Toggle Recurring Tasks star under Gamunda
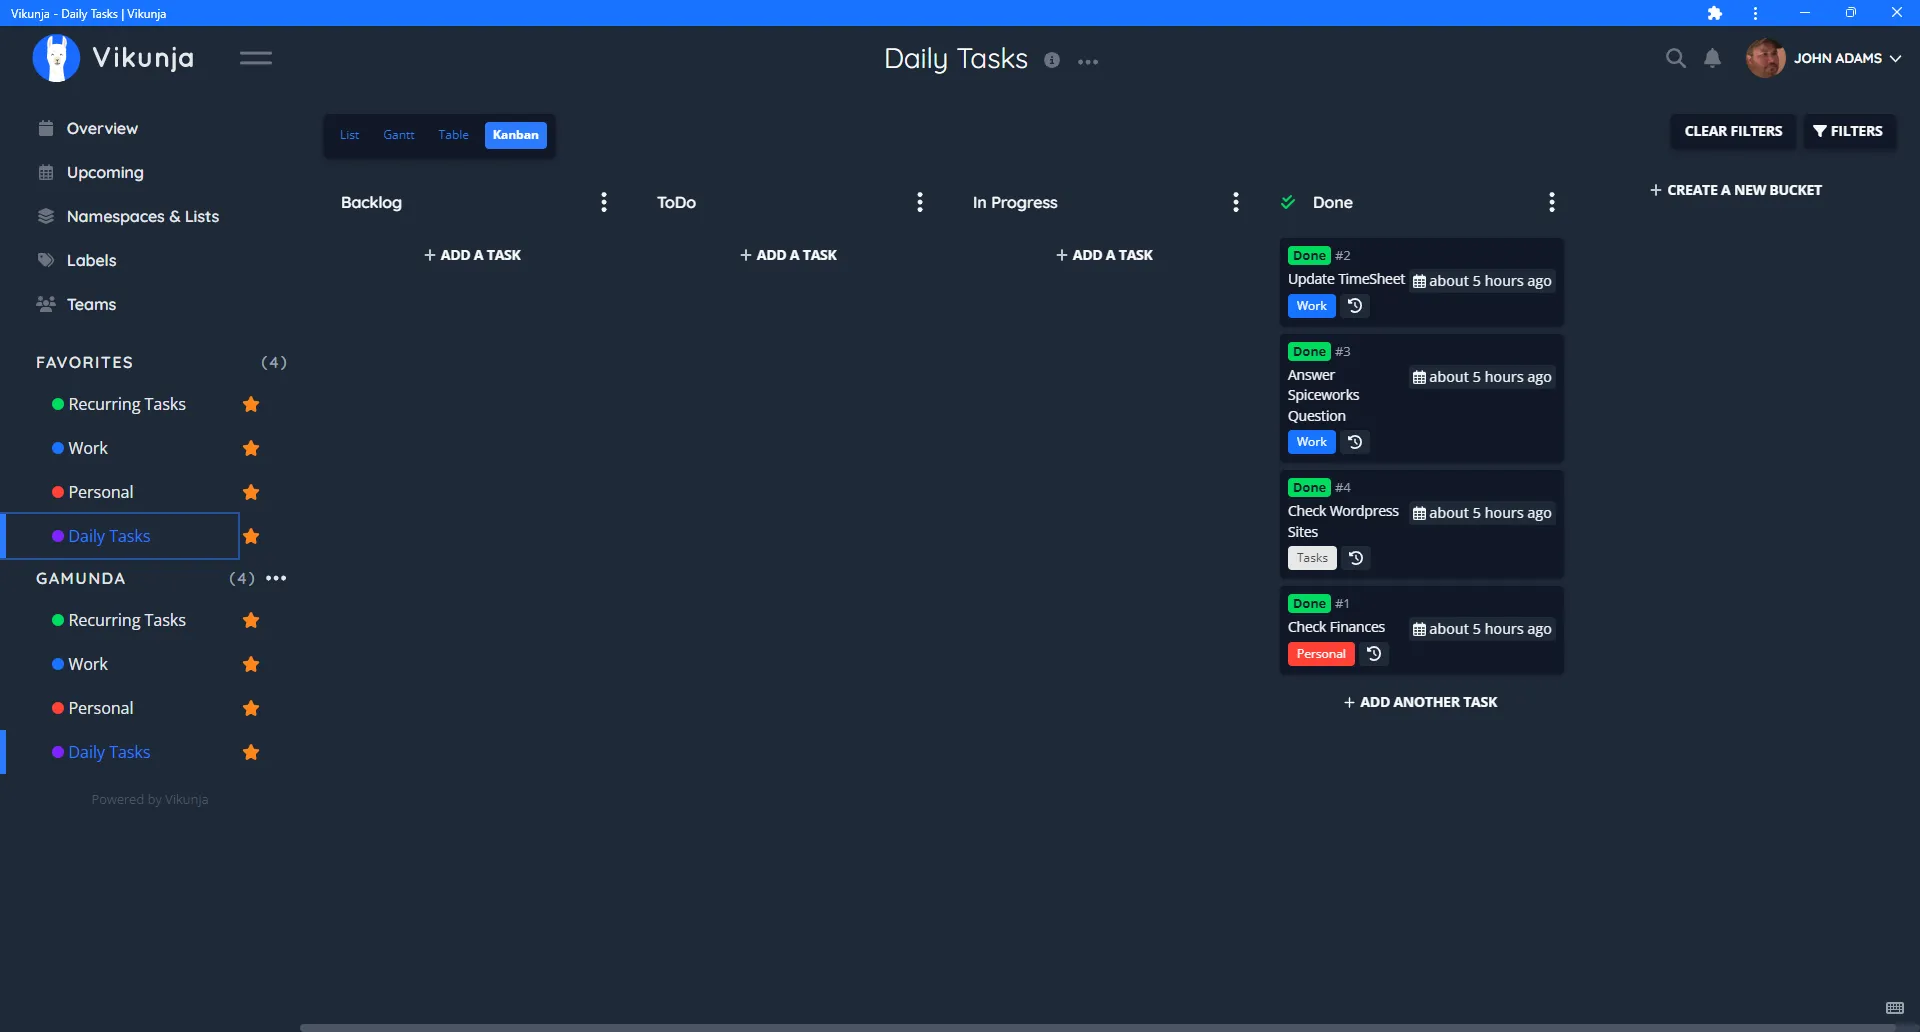The image size is (1920, 1032). pyautogui.click(x=251, y=620)
